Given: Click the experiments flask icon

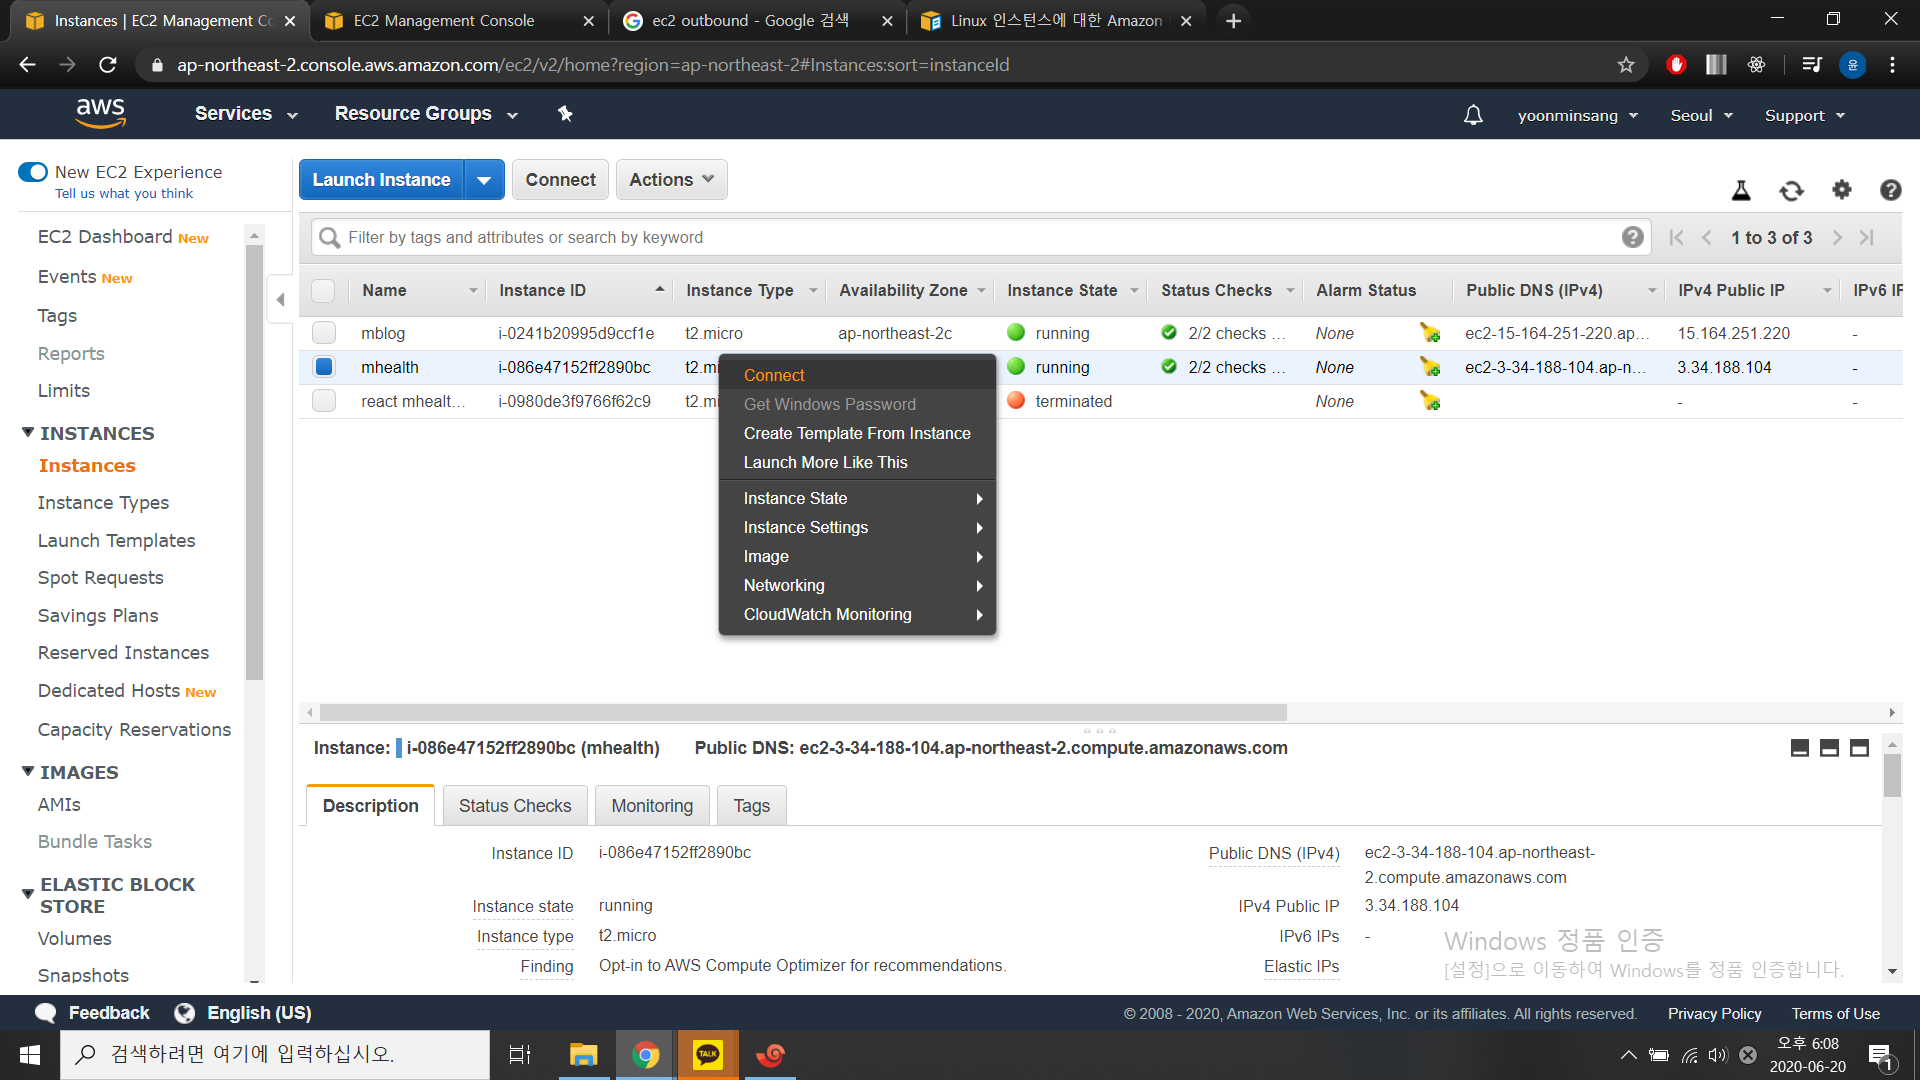Looking at the screenshot, I should (x=1741, y=190).
